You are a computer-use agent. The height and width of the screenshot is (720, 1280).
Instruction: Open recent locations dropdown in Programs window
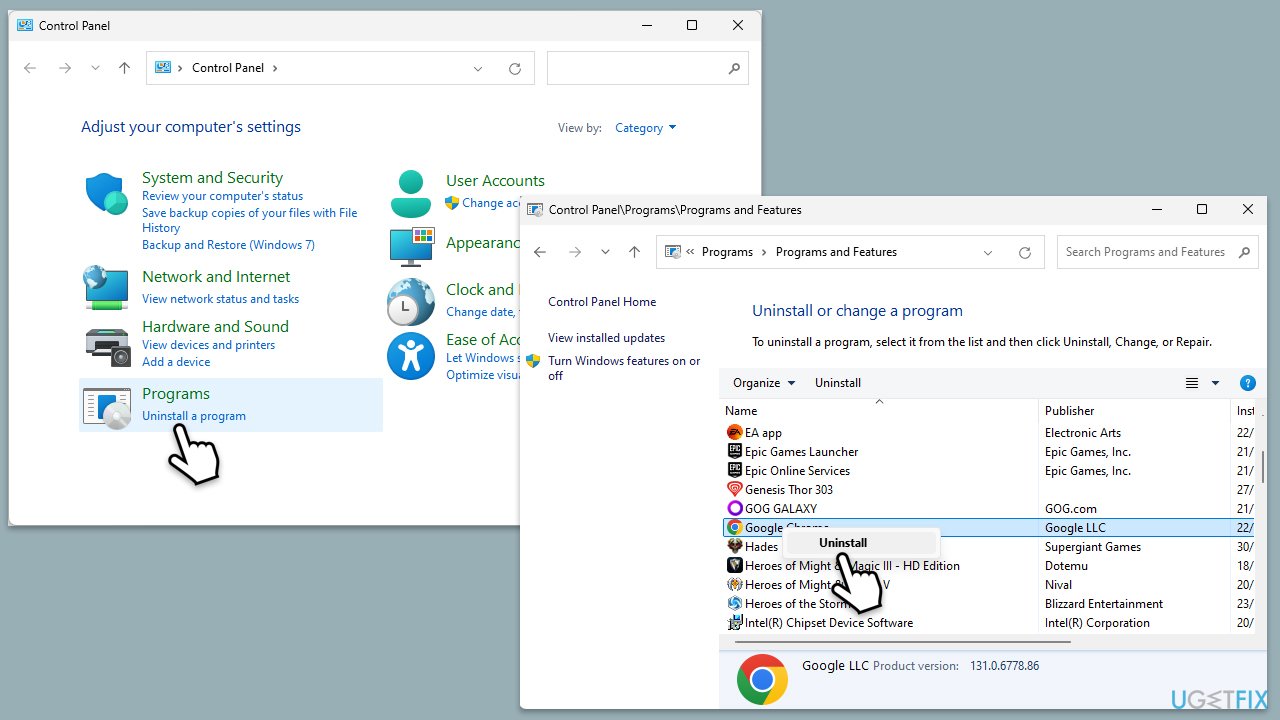point(605,252)
